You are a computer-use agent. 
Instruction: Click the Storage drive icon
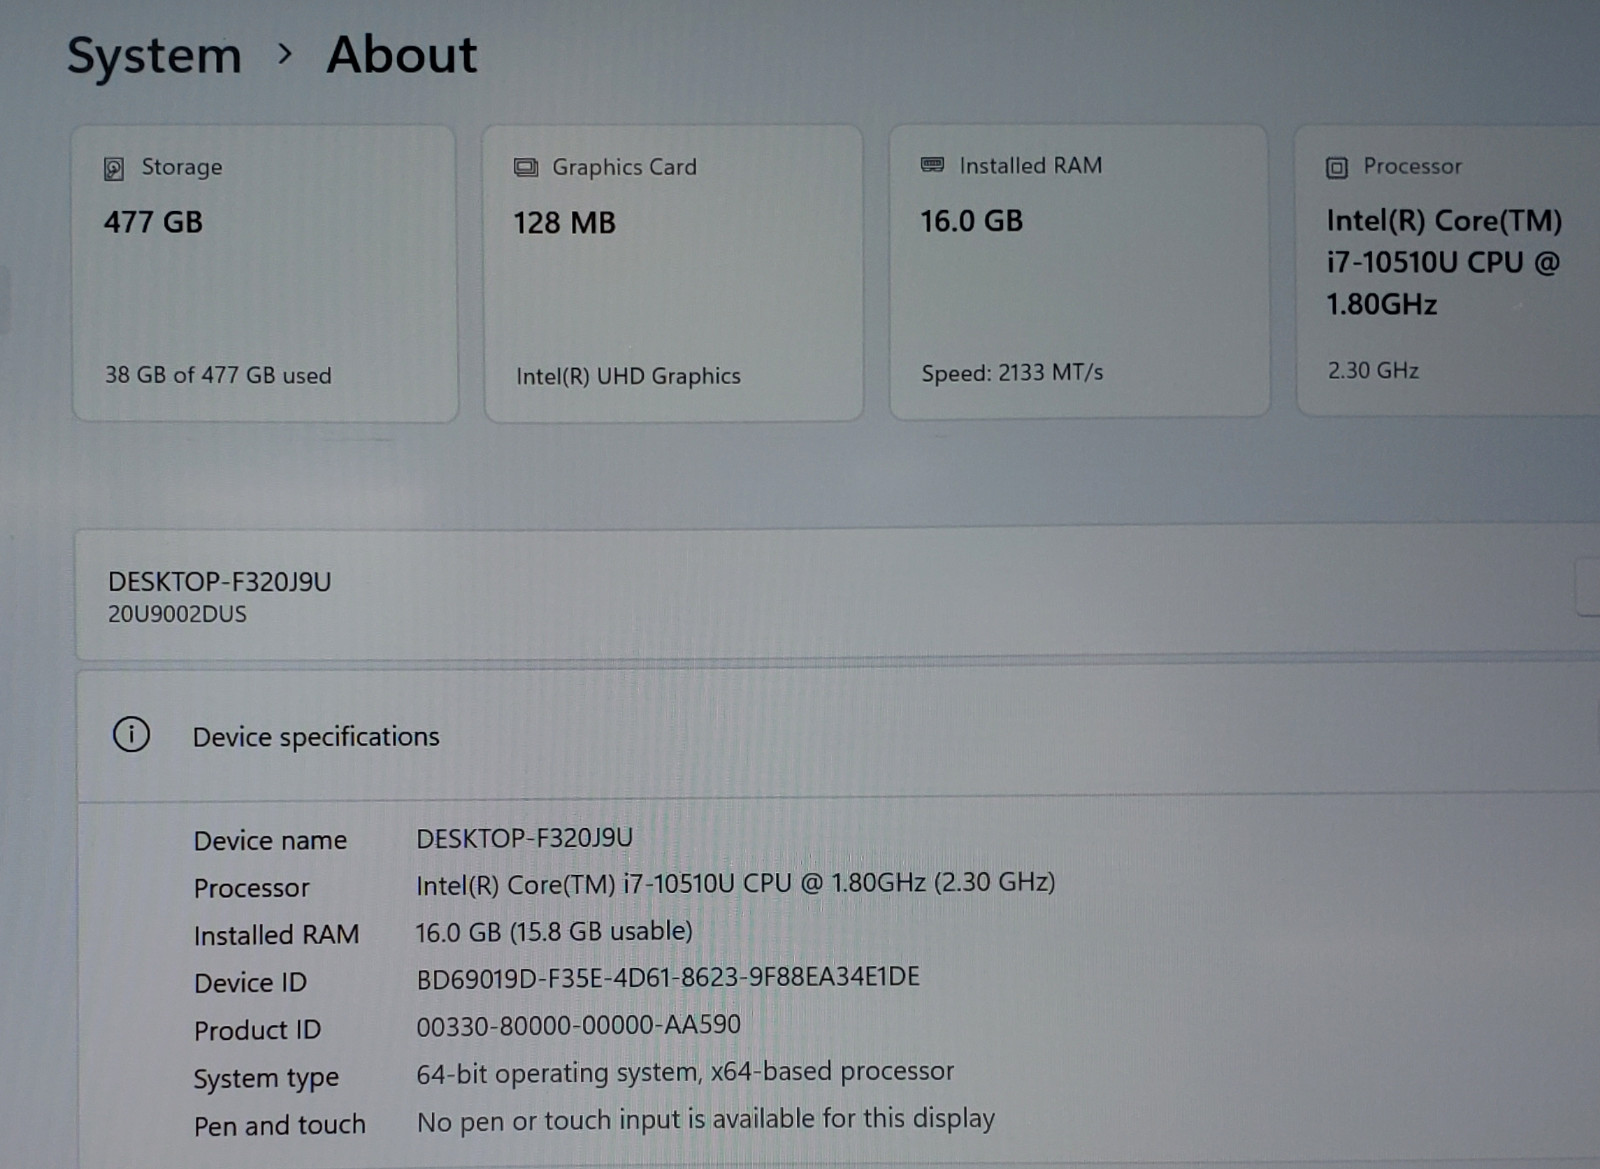pyautogui.click(x=114, y=168)
